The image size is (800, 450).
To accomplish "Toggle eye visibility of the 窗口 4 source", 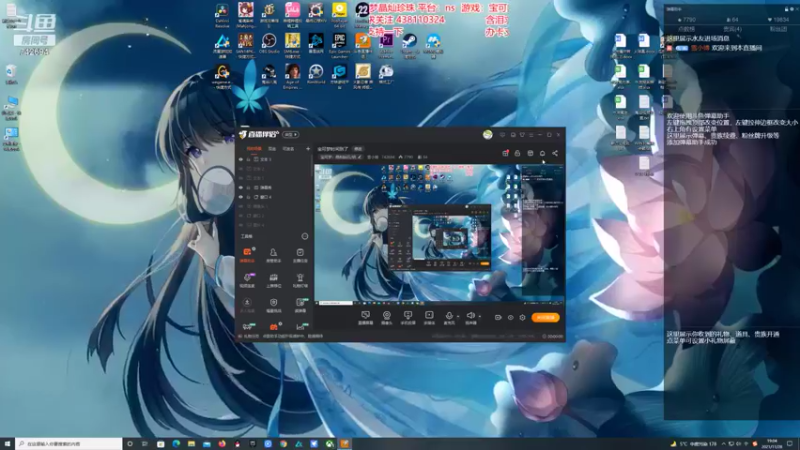I will [x=241, y=197].
